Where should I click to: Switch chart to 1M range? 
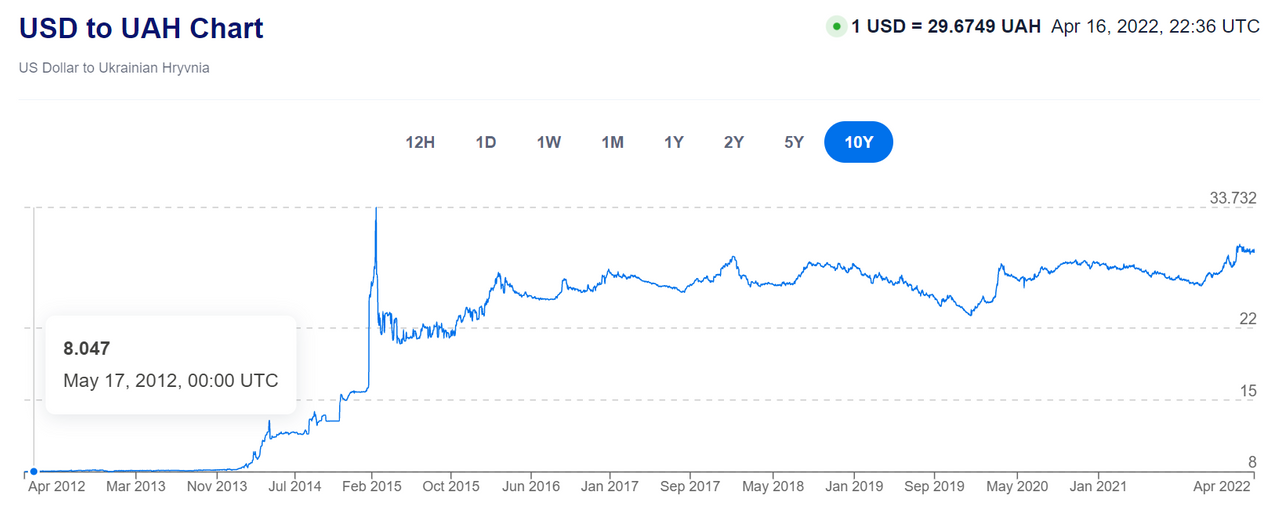(x=613, y=142)
